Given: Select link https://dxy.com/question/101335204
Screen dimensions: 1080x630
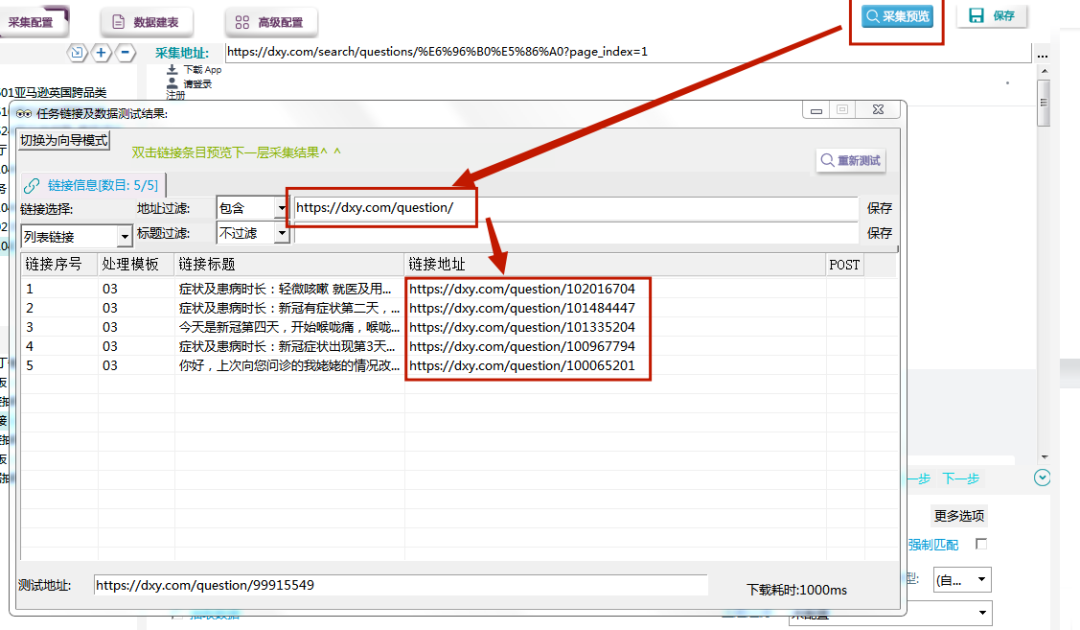Looking at the screenshot, I should (522, 328).
